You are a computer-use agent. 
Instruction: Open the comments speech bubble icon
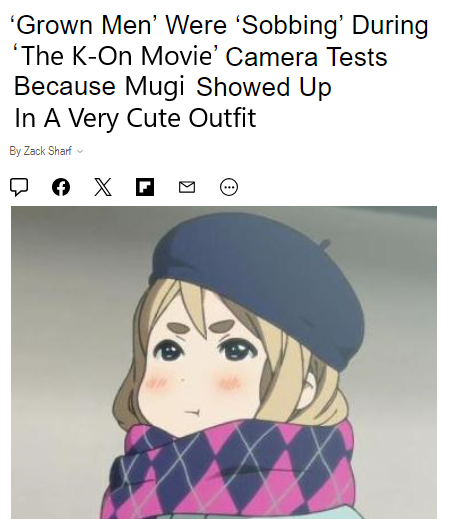(19, 187)
